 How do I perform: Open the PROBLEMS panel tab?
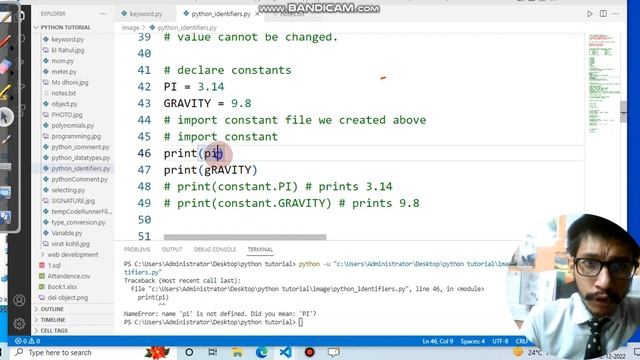pos(137,249)
